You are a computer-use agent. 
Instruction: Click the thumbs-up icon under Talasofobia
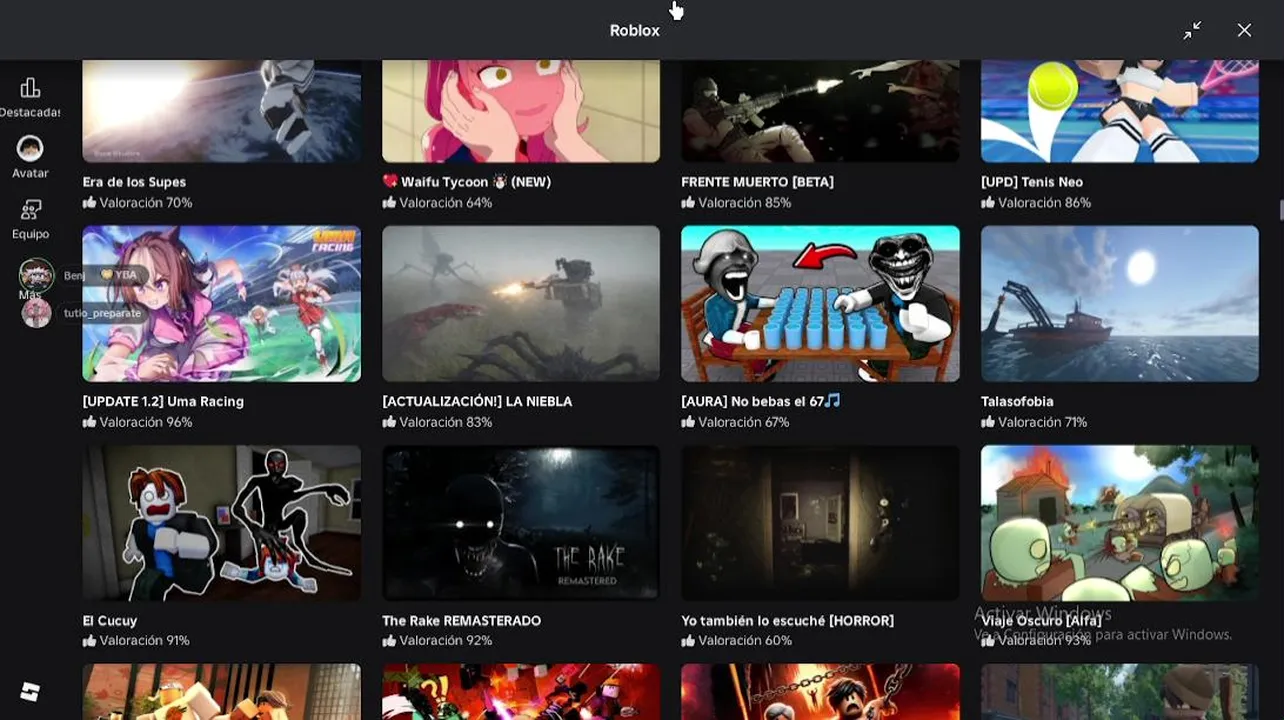pos(988,422)
